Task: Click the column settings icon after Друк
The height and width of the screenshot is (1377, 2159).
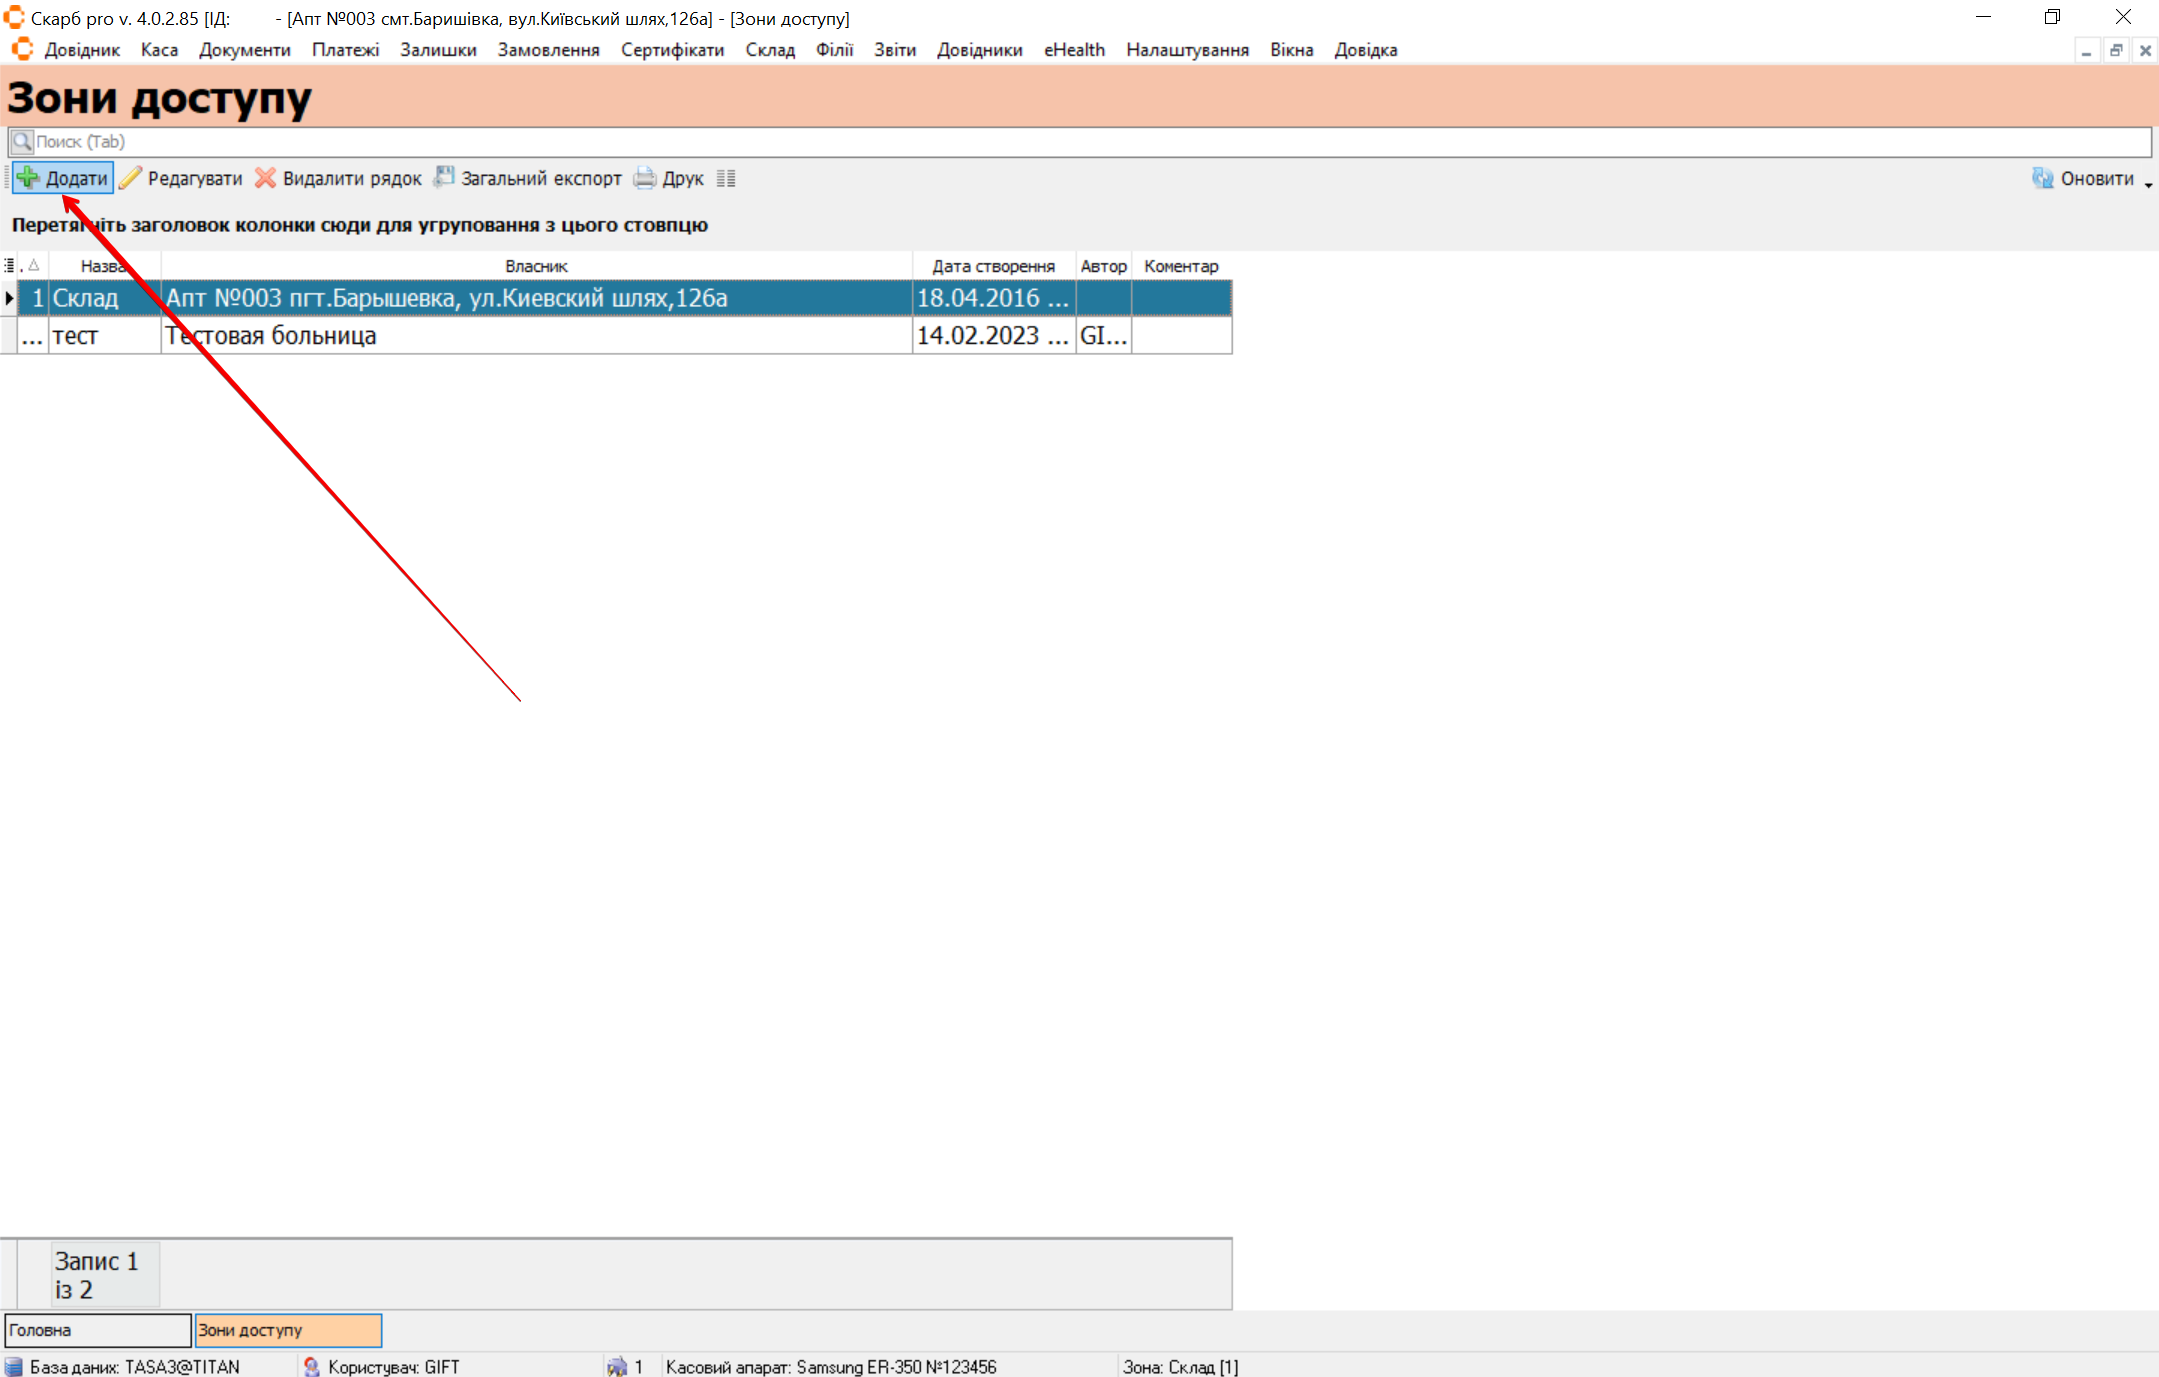Action: coord(726,179)
